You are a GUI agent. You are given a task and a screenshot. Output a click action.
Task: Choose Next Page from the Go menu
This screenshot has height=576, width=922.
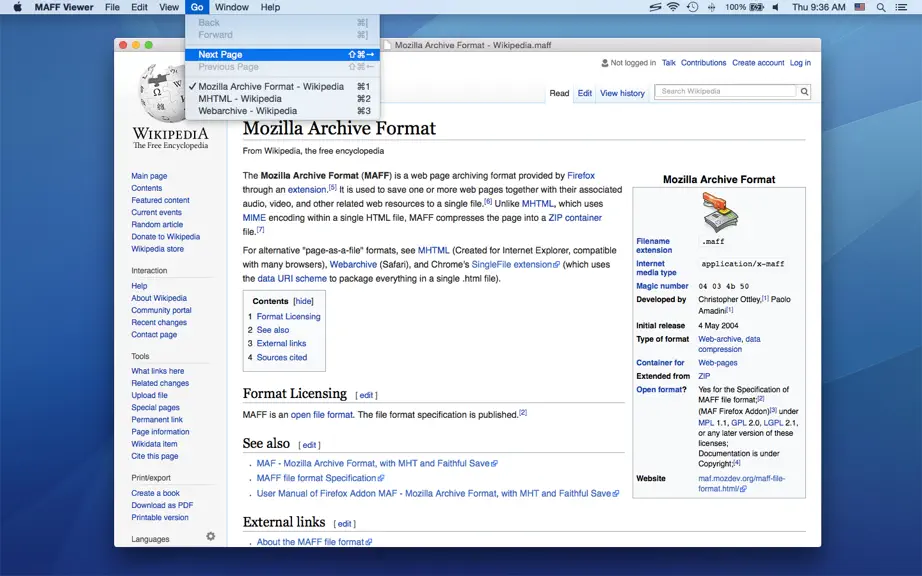282,55
